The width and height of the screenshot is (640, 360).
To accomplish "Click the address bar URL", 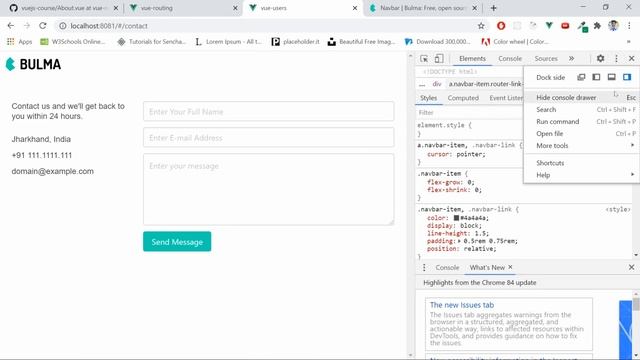I will (x=109, y=26).
